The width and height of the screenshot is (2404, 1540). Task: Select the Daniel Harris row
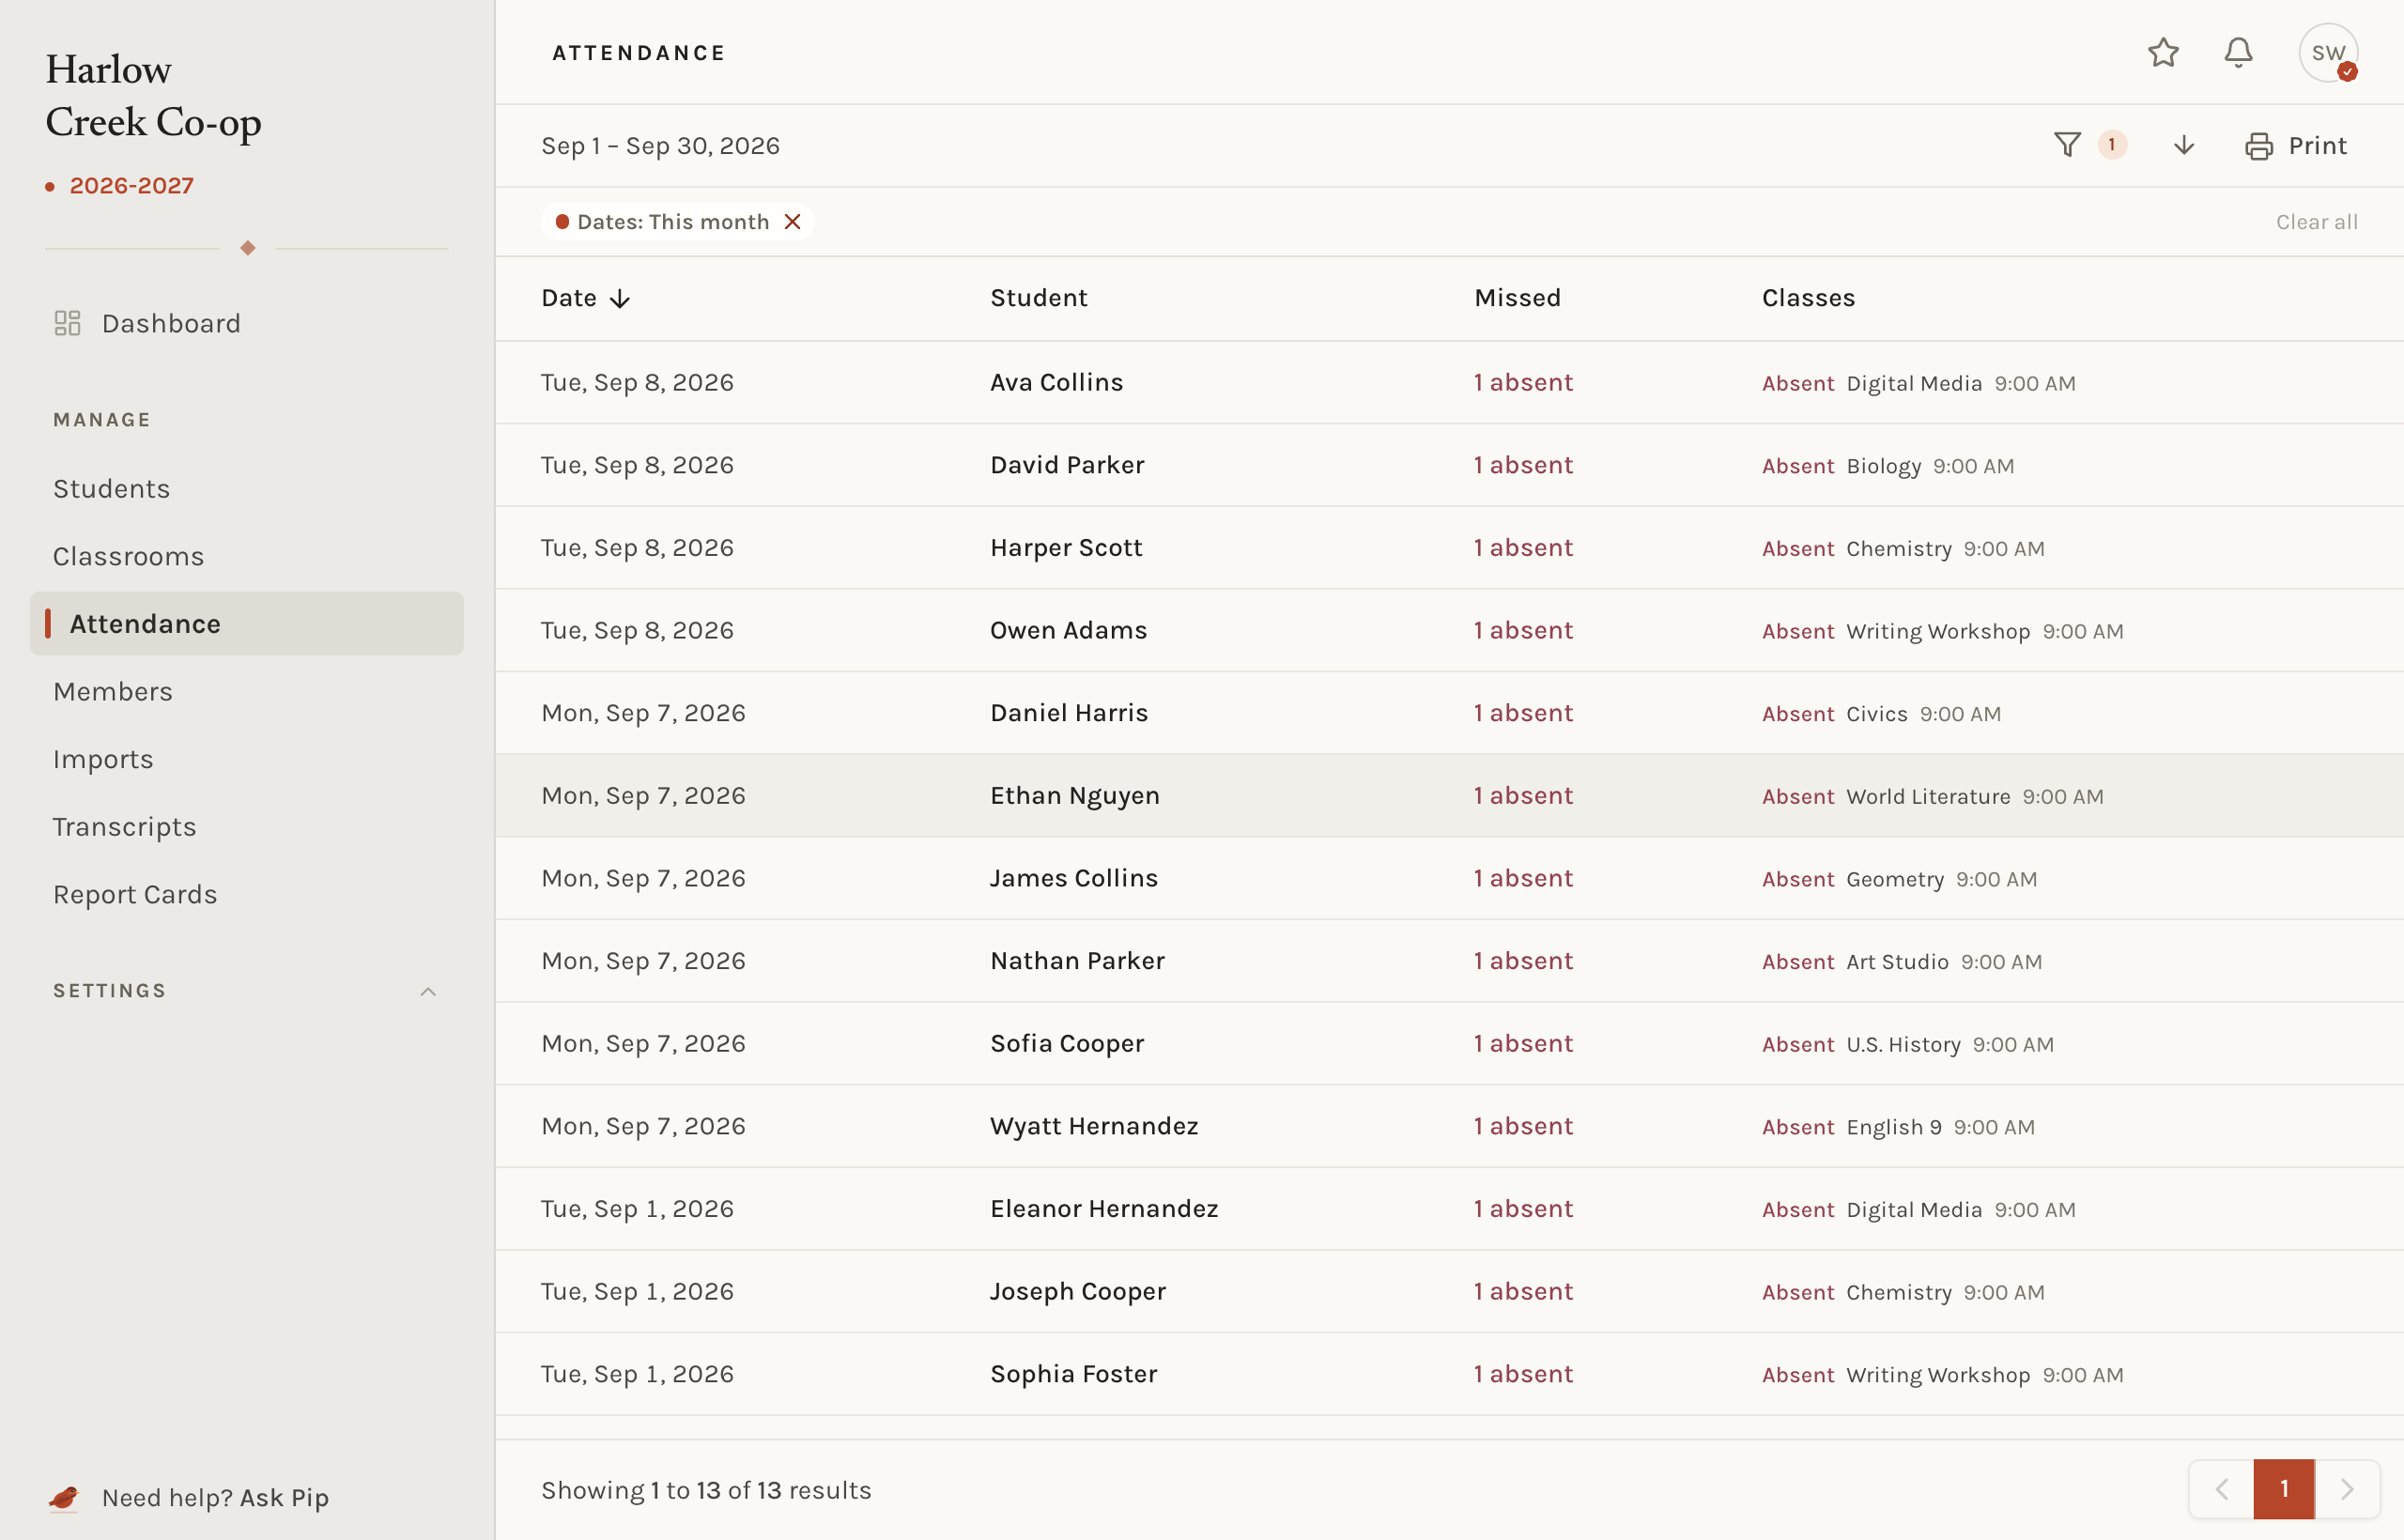1449,713
